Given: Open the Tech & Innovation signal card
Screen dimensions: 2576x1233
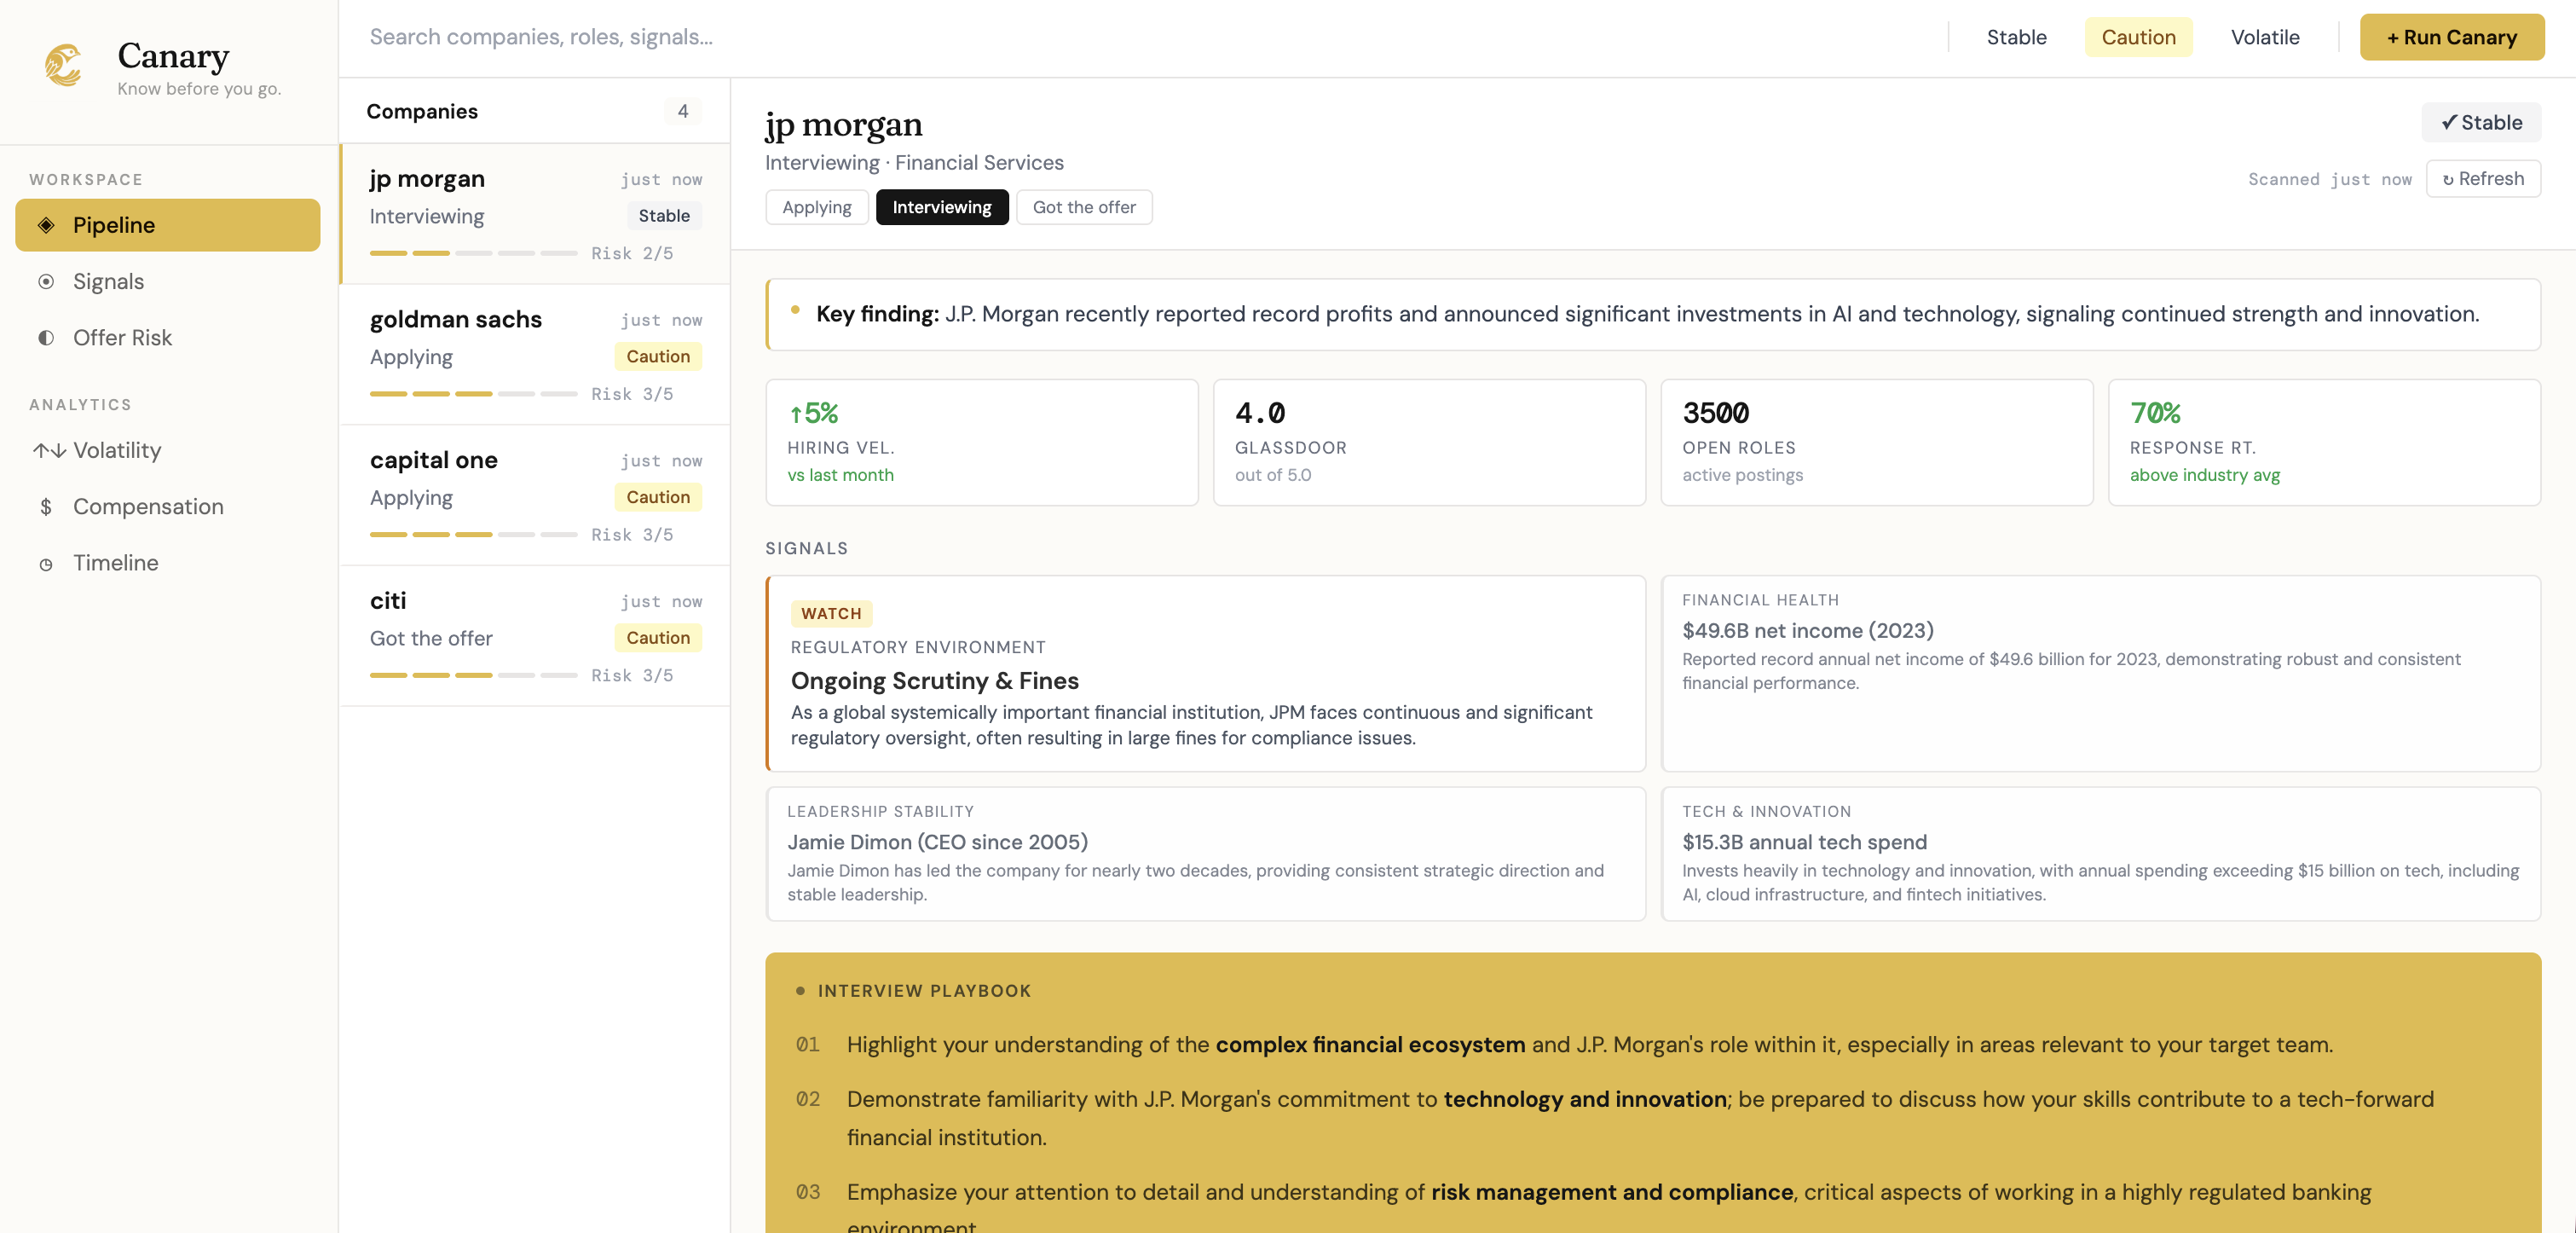Looking at the screenshot, I should click(2101, 854).
